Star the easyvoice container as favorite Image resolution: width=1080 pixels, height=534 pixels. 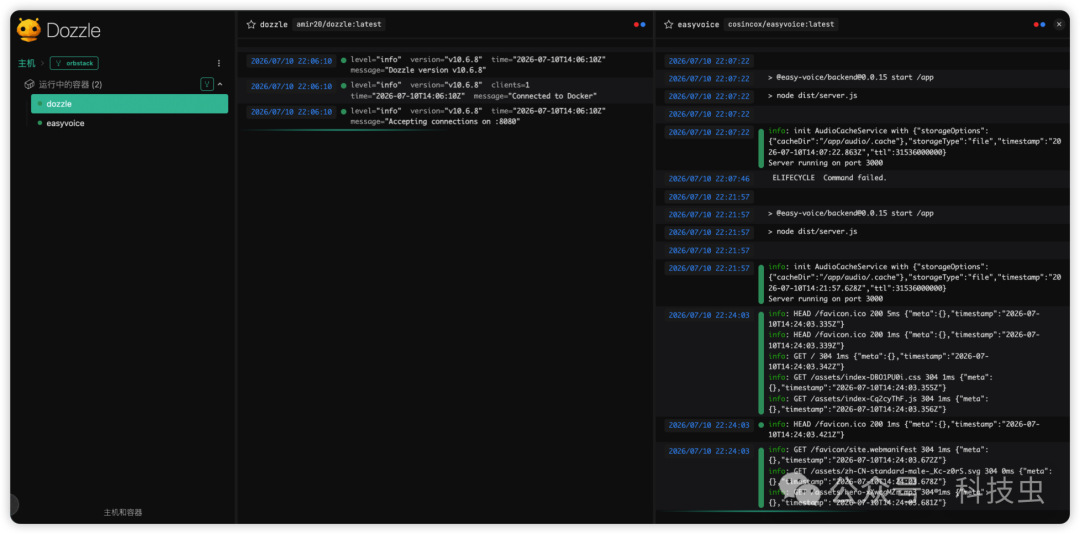click(x=668, y=24)
